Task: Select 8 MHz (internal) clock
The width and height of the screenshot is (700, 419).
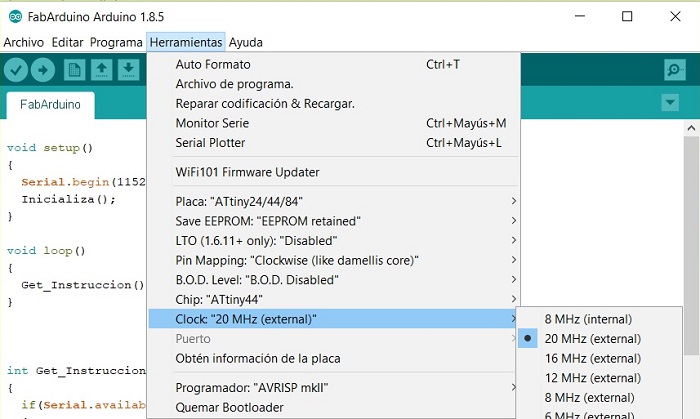Action: coord(599,319)
